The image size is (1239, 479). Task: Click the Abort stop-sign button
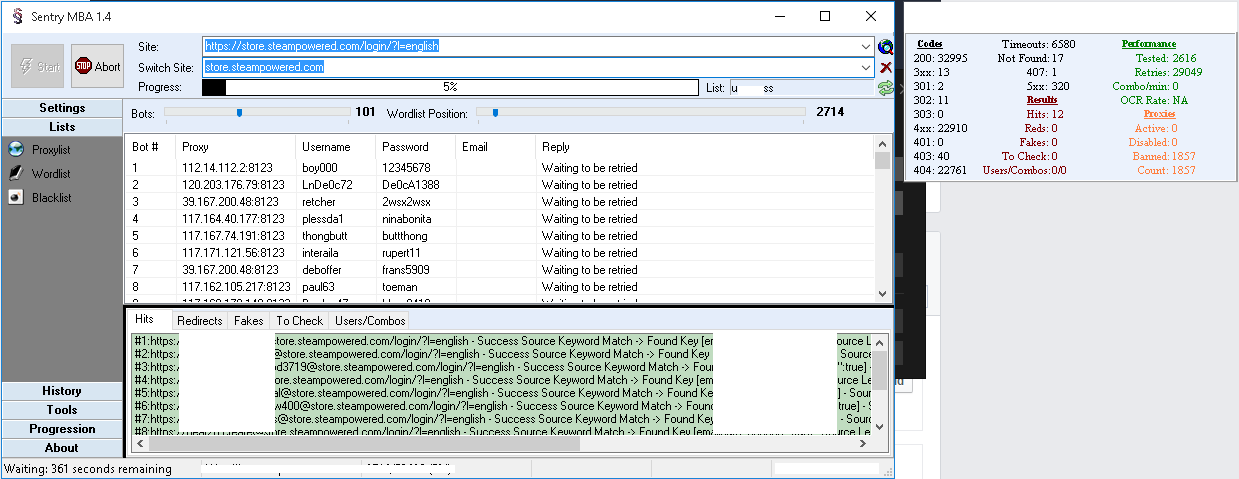click(97, 66)
